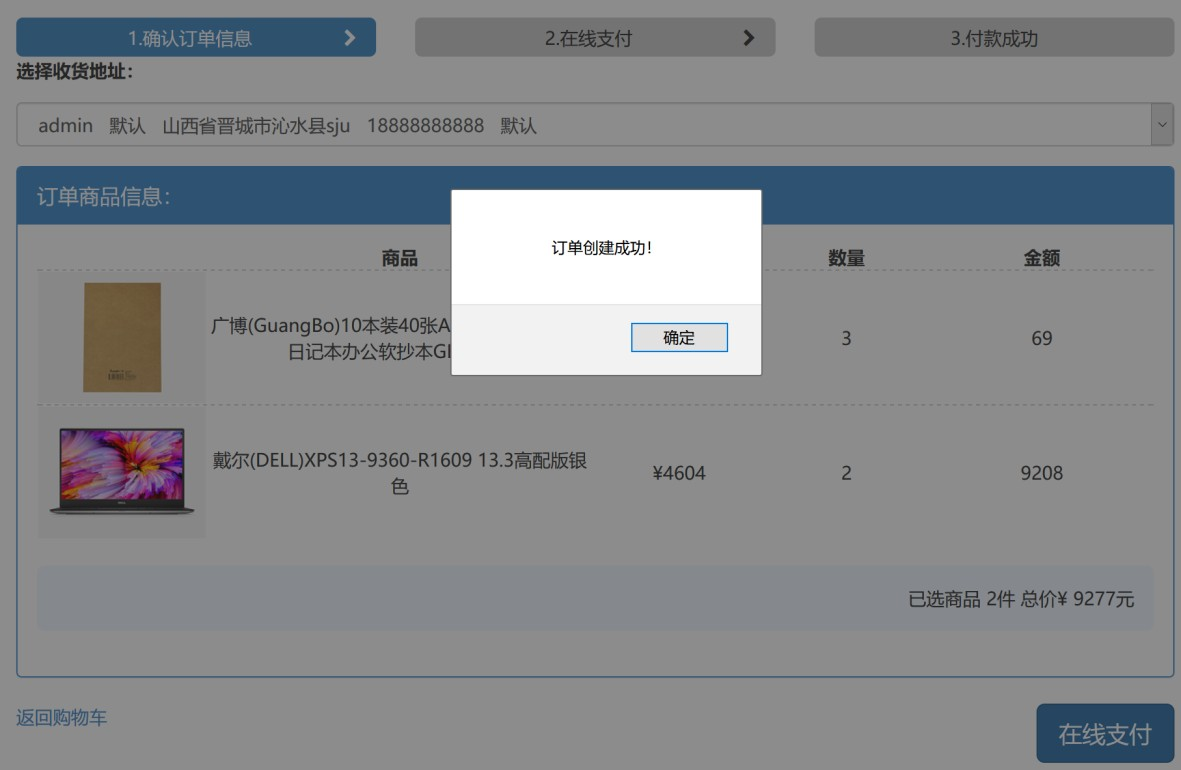Click the 商品 column header
This screenshot has width=1181, height=770.
(399, 258)
